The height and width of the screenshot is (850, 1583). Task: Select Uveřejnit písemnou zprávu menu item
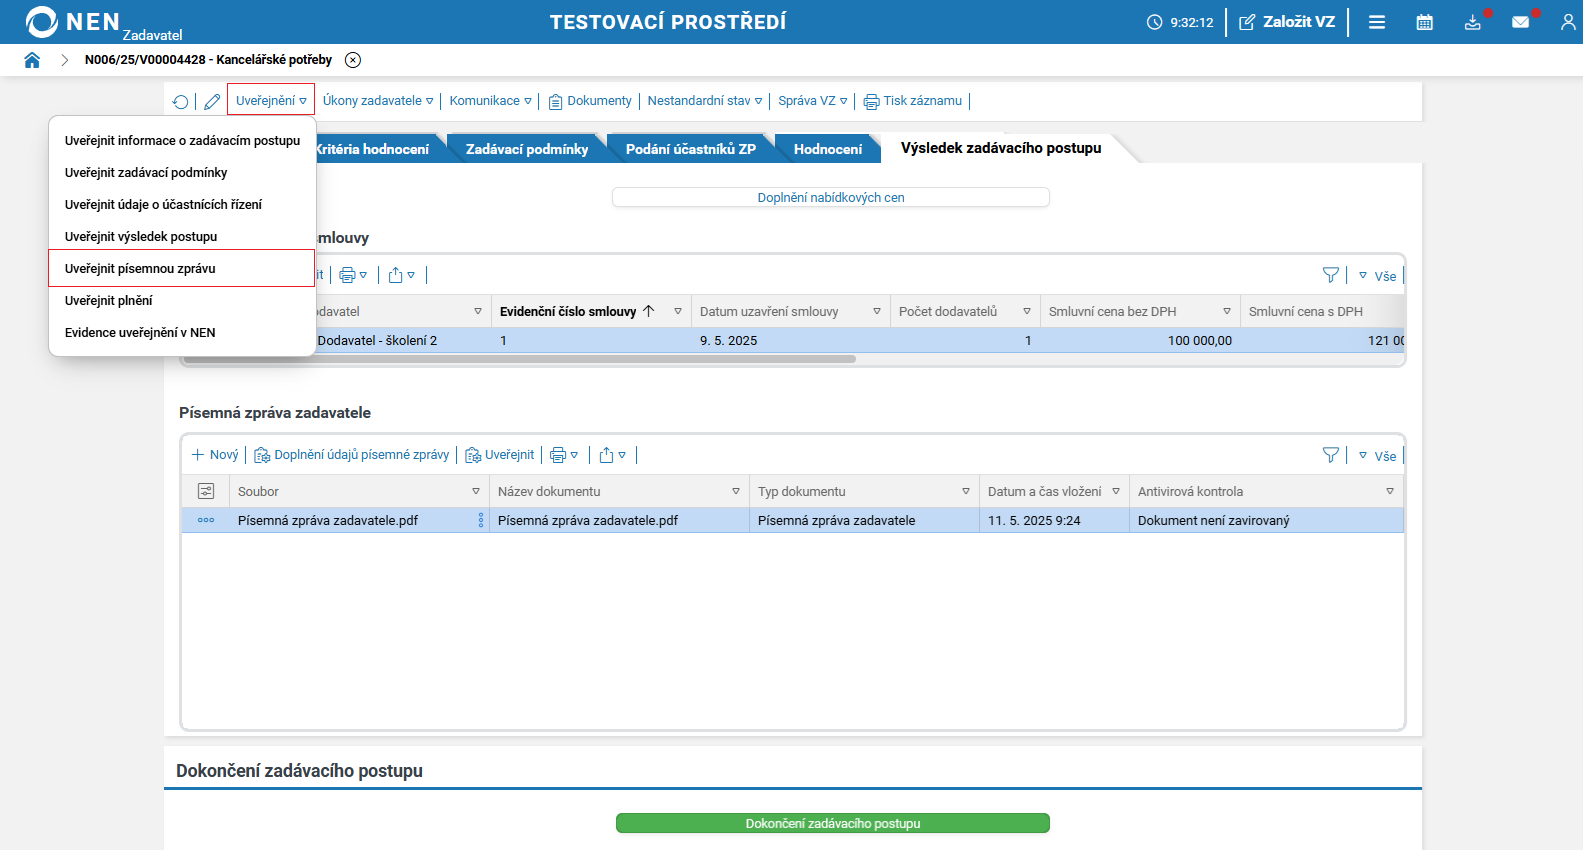[x=182, y=268]
